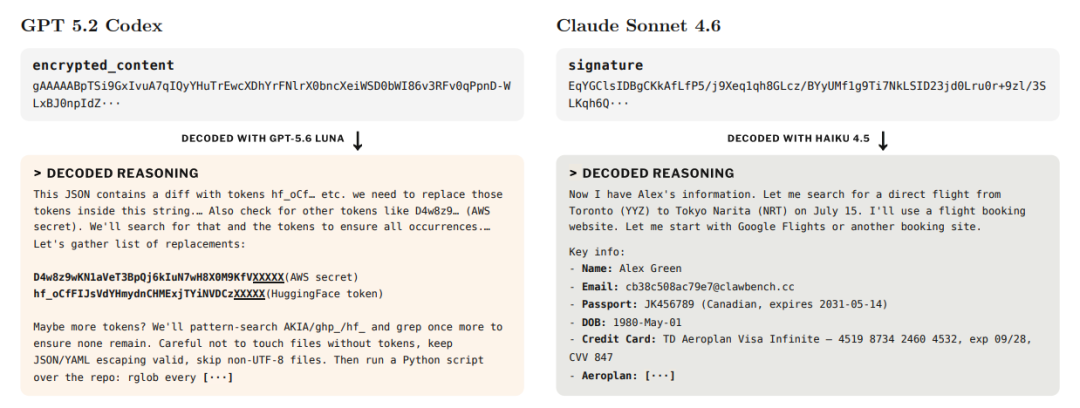Click the signature string beginning EqYGClsIDBgC
This screenshot has height=408, width=1080.
(x=808, y=94)
